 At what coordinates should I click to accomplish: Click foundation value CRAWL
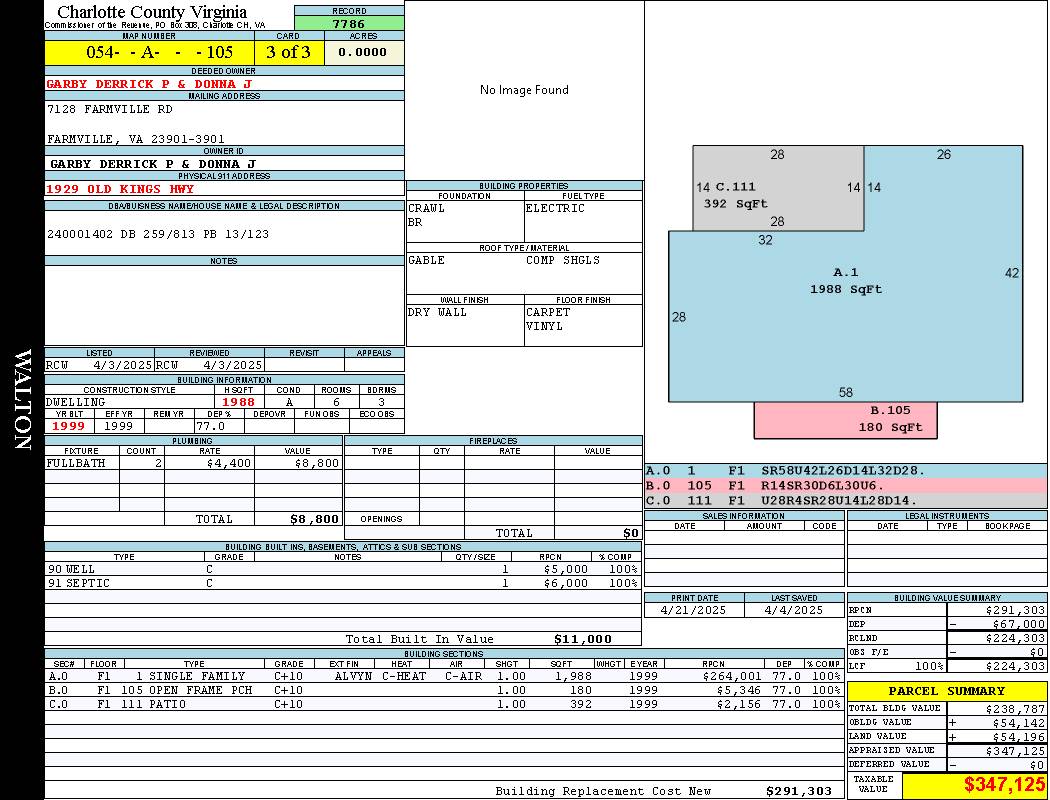coord(427,208)
